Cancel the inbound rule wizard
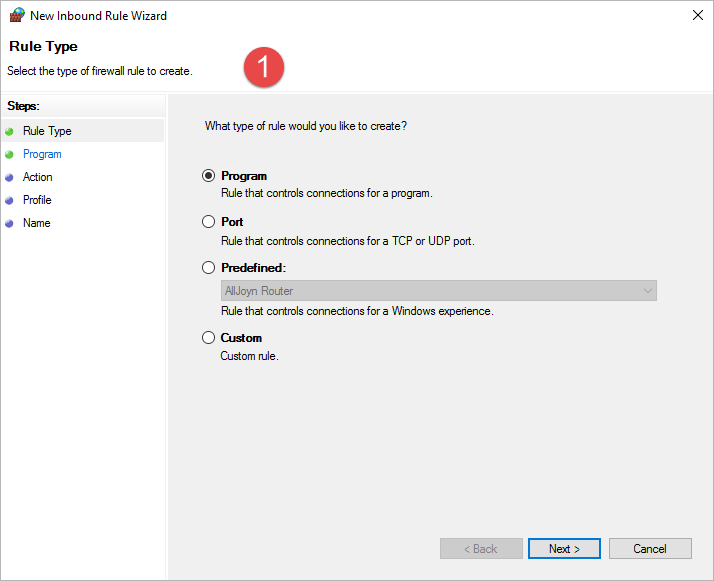 (x=650, y=549)
